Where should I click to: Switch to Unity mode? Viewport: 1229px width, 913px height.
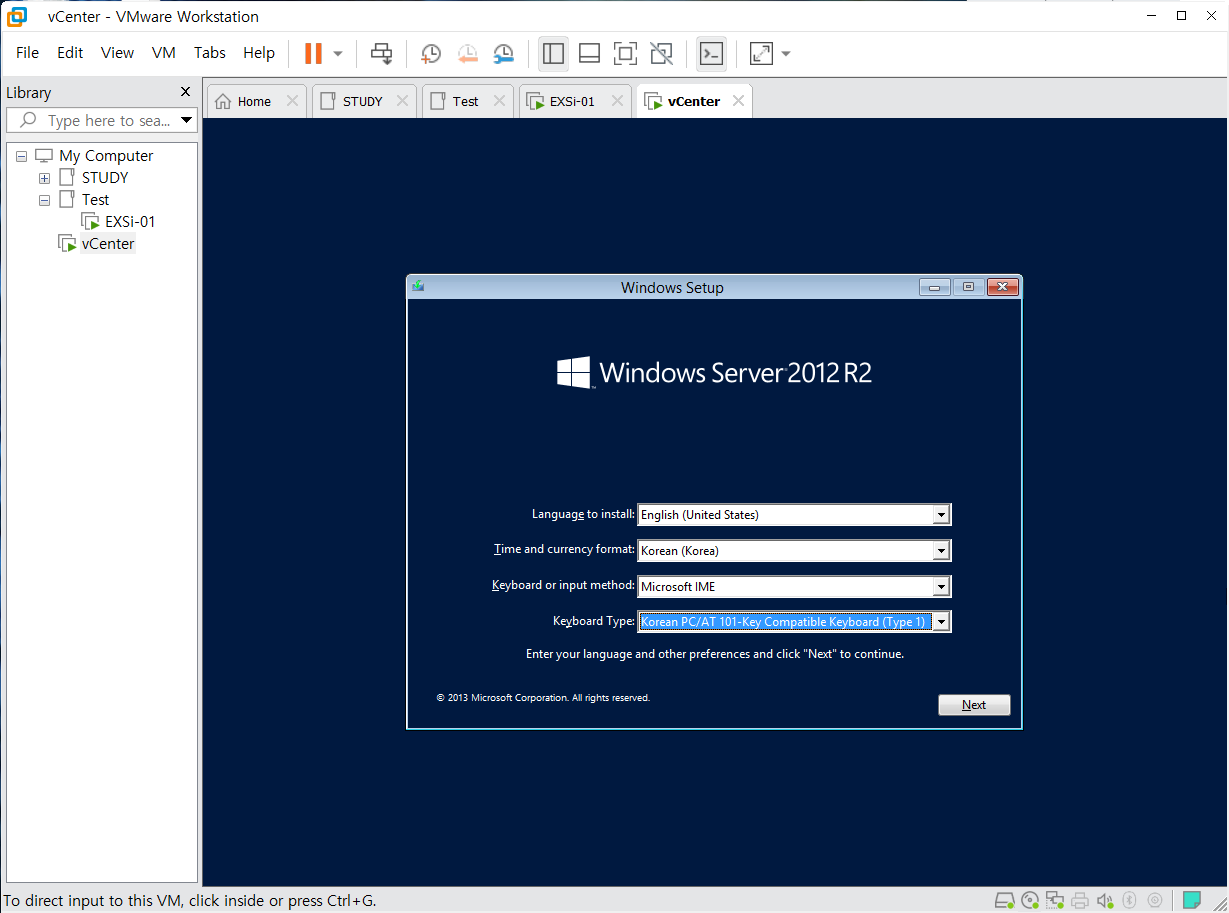[x=661, y=53]
